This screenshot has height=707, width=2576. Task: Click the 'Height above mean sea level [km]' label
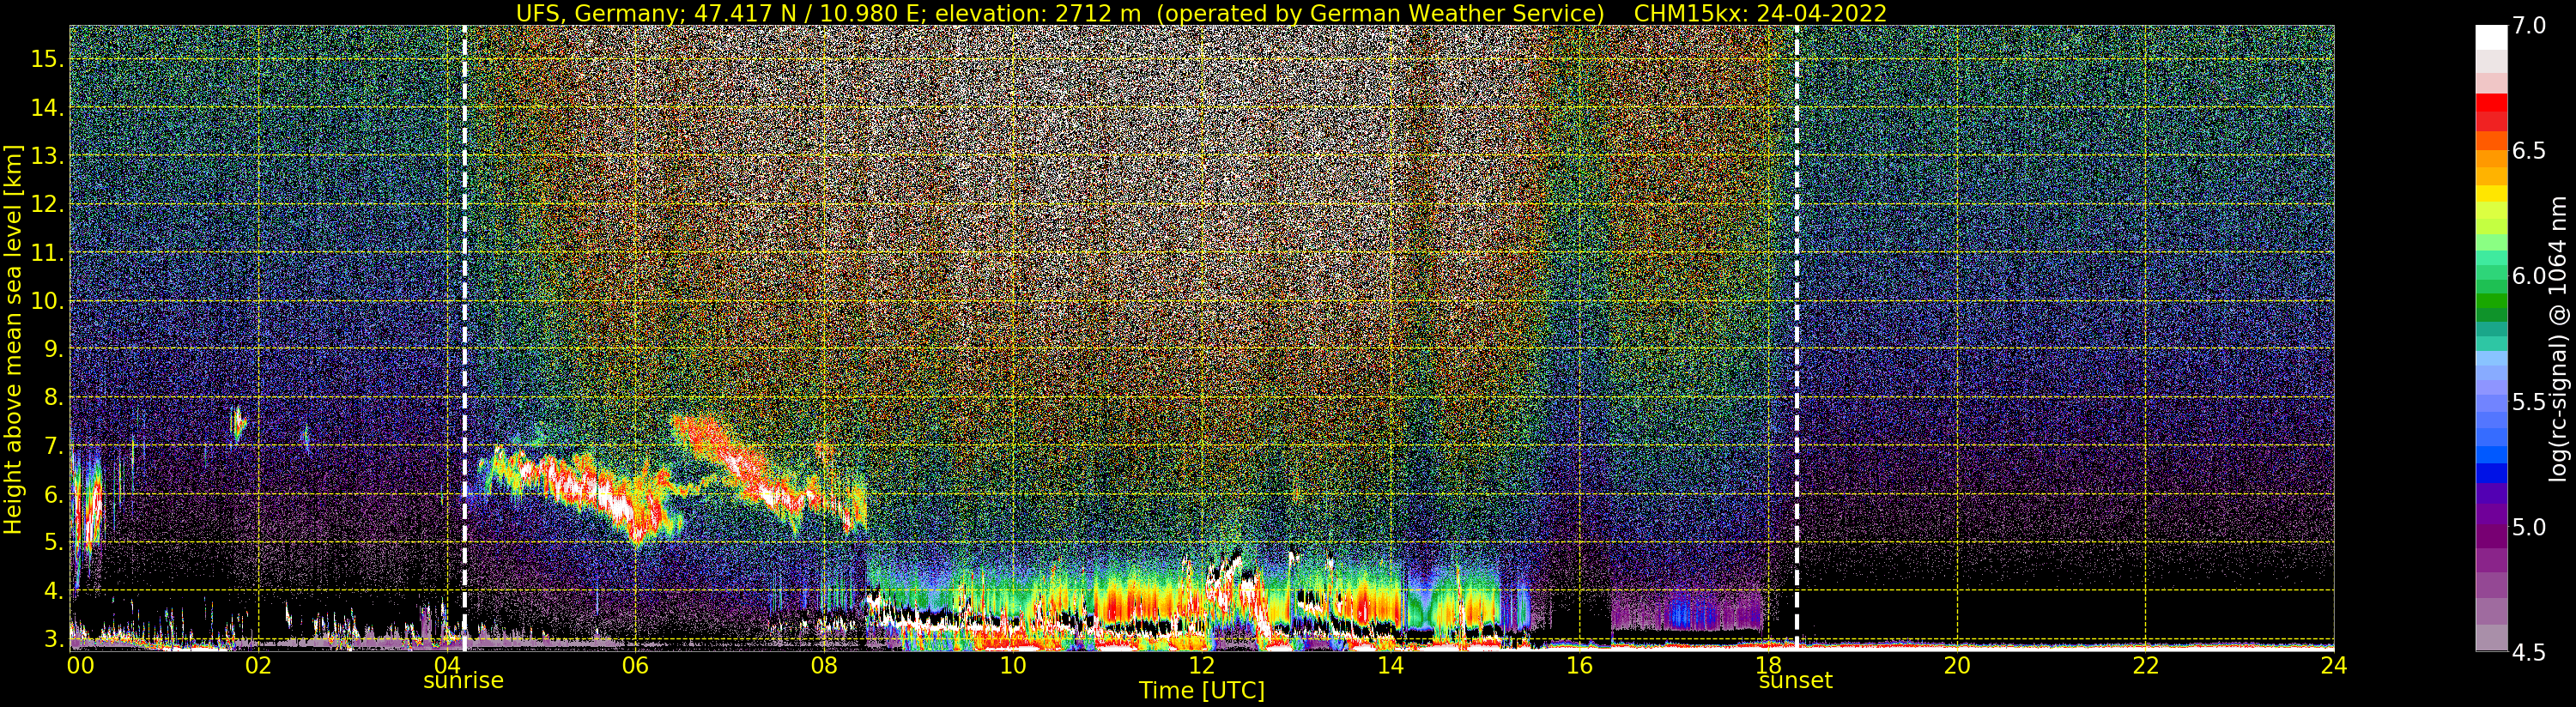click(13, 339)
